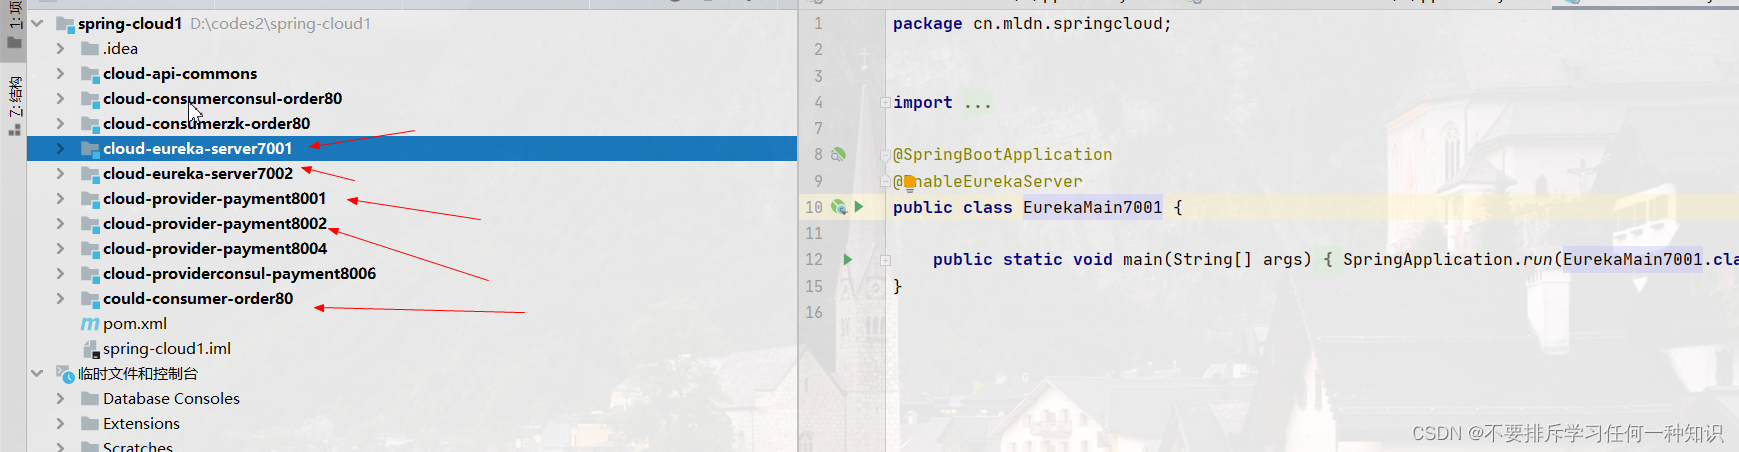This screenshot has height=452, width=1739.
Task: Click SpringApplication.run call in editor
Action: (x=1448, y=259)
